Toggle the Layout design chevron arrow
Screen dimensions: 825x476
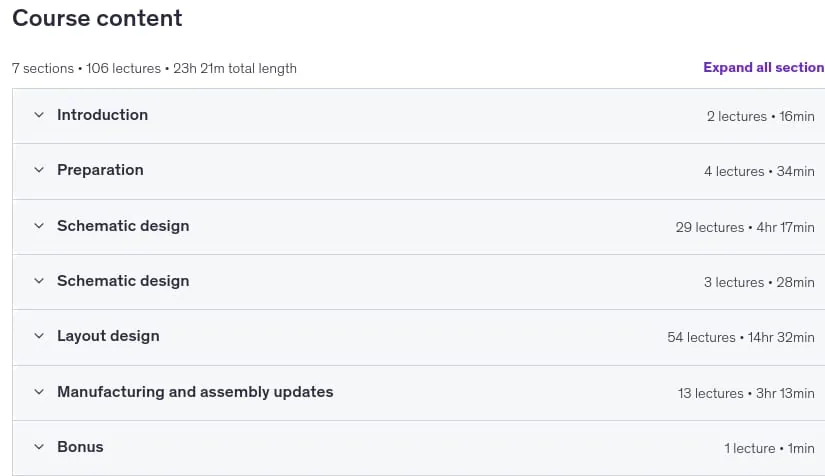point(39,336)
